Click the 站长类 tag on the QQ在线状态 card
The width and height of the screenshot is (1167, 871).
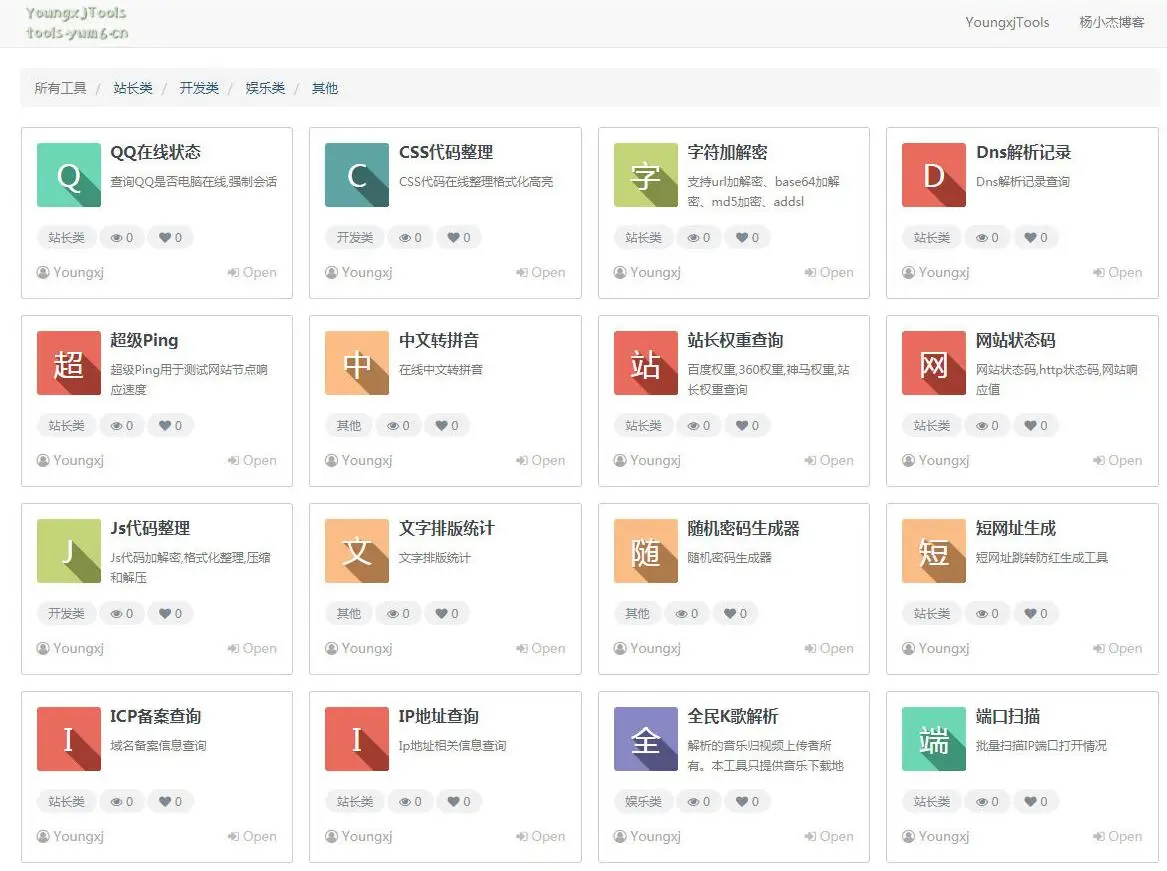[x=66, y=237]
